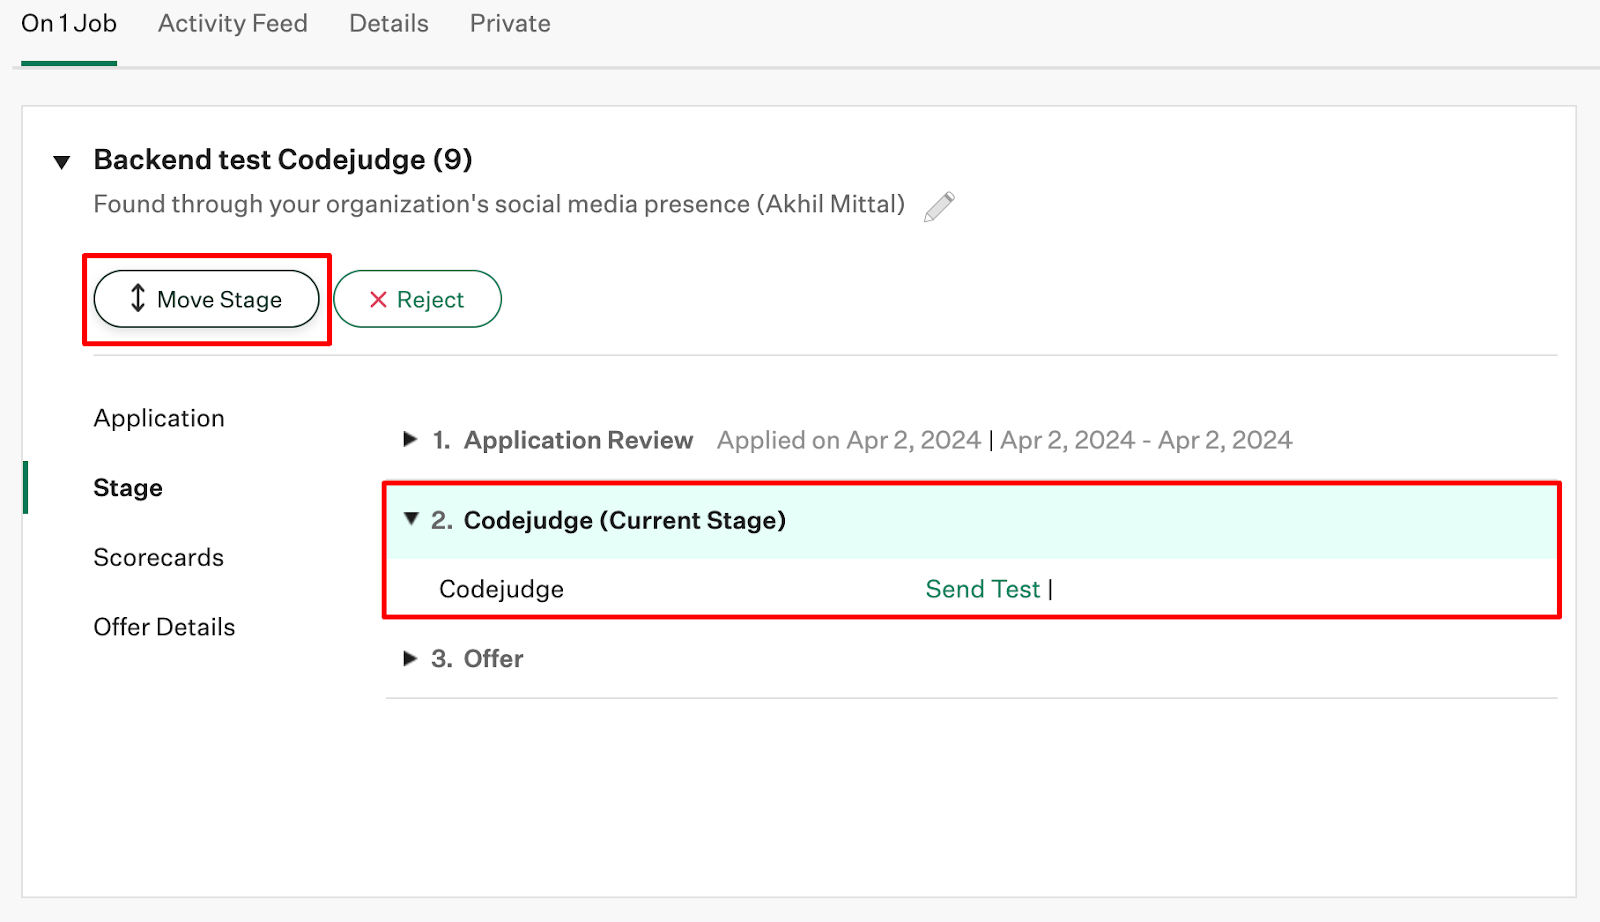The width and height of the screenshot is (1600, 922).
Task: Click the '3. Offer' stage title
Action: click(477, 659)
